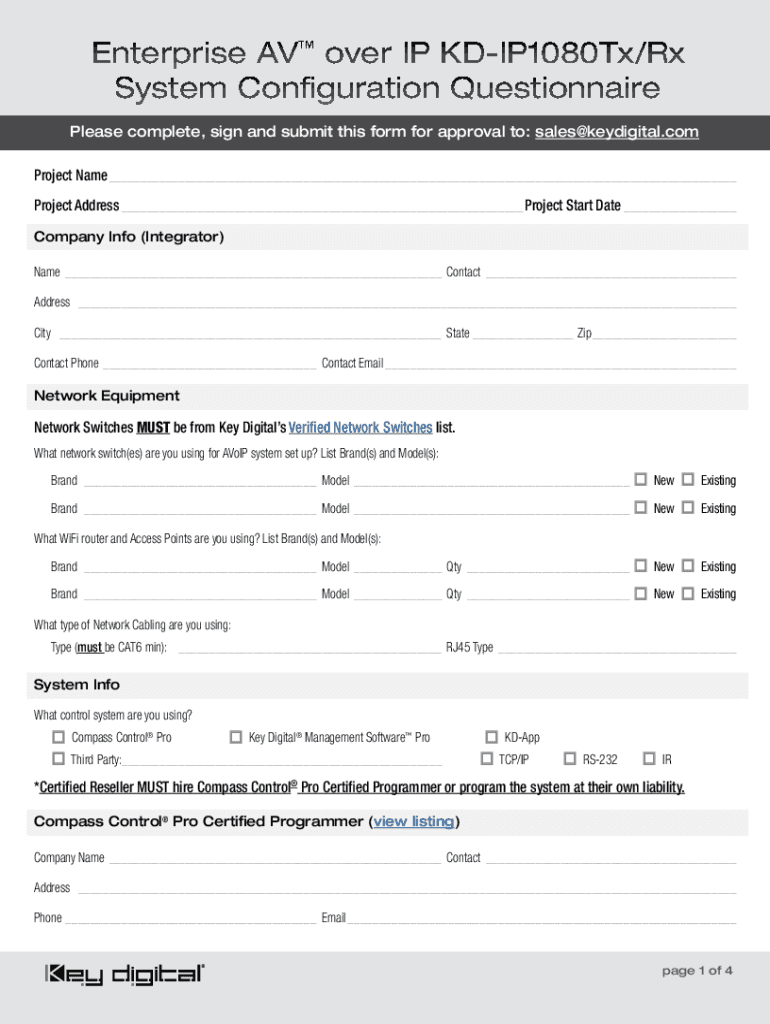Check Existing for the first WiFi router row
770x1024 pixels.
coord(688,566)
